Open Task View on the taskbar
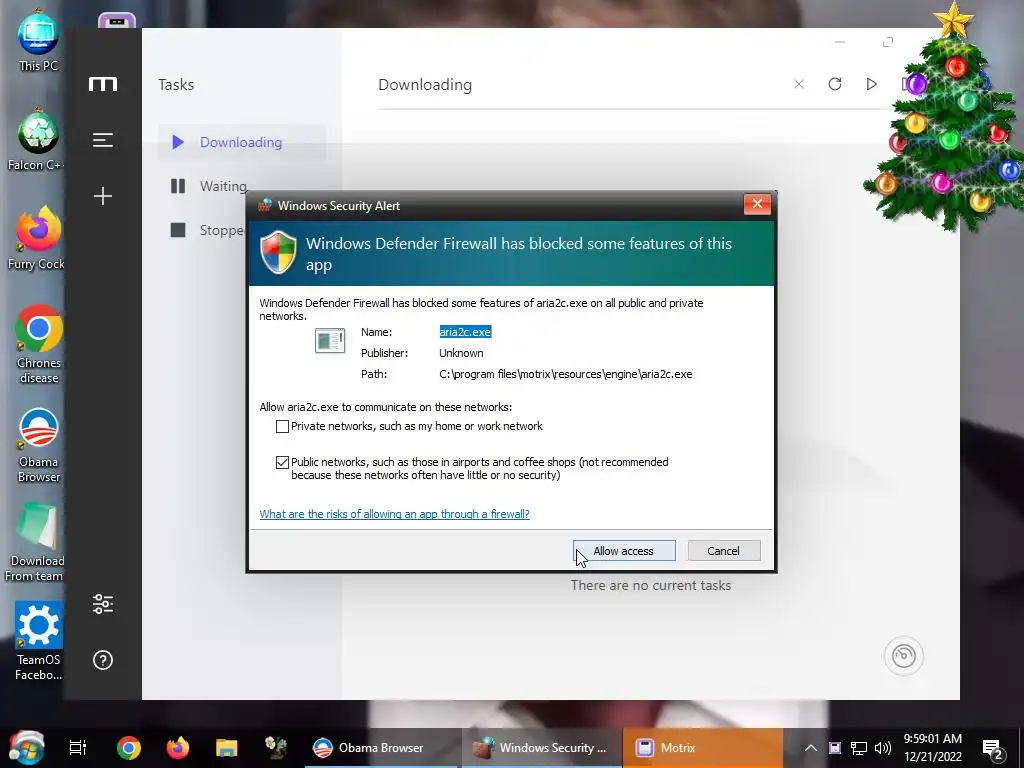 pos(78,748)
